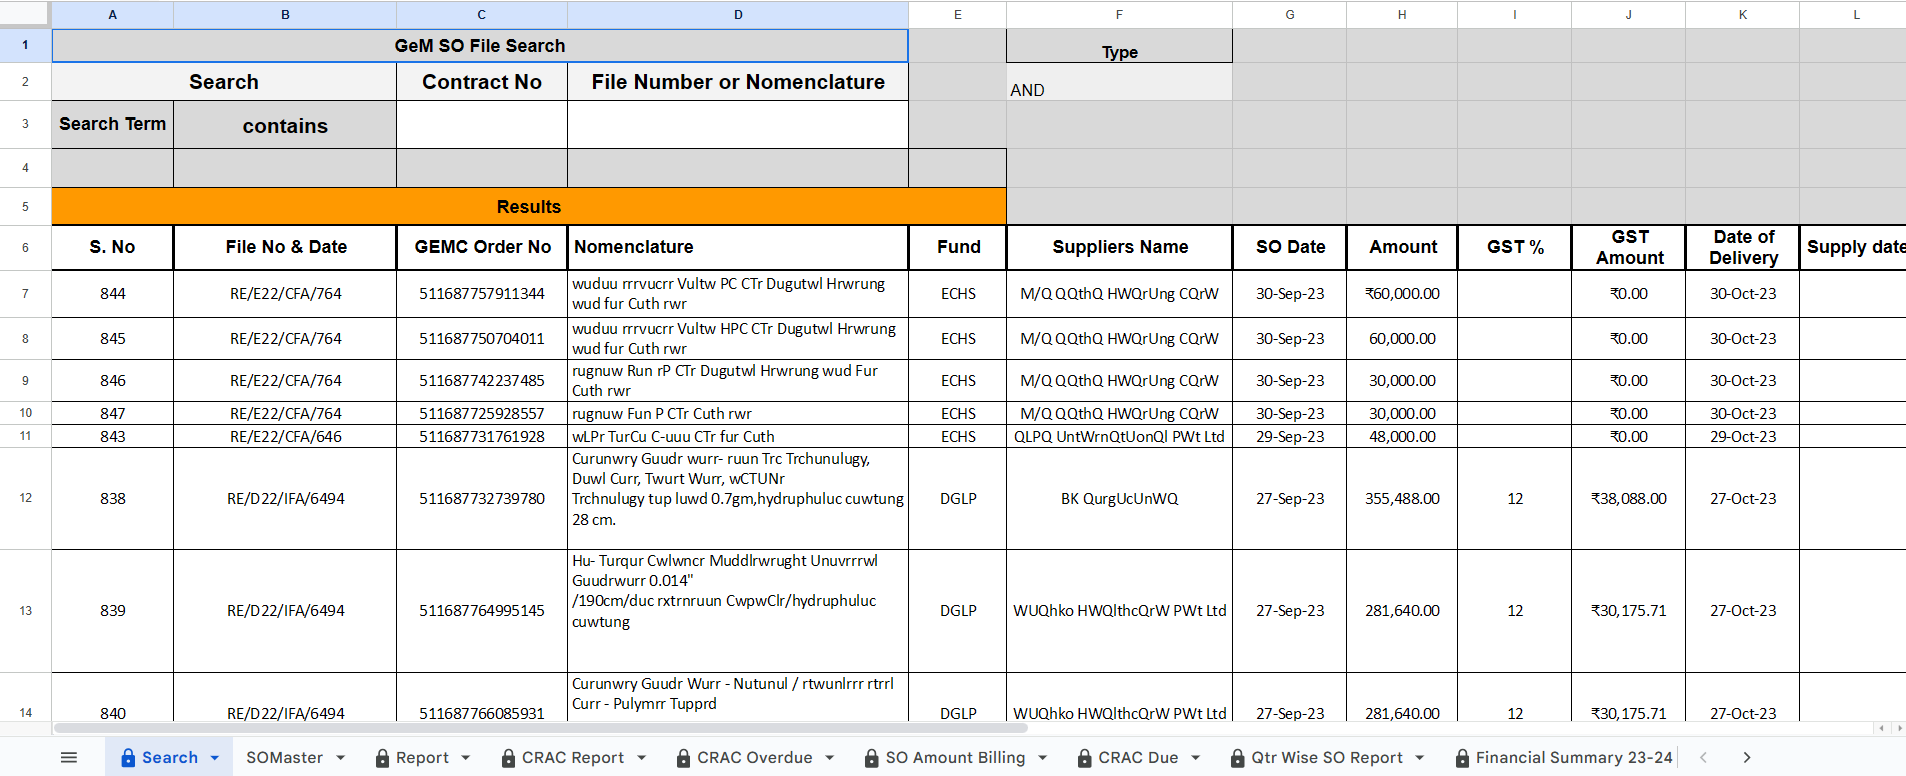Screen dimensions: 1906x776
Task: Switch to the SOMaster sheet tab
Action: point(284,758)
